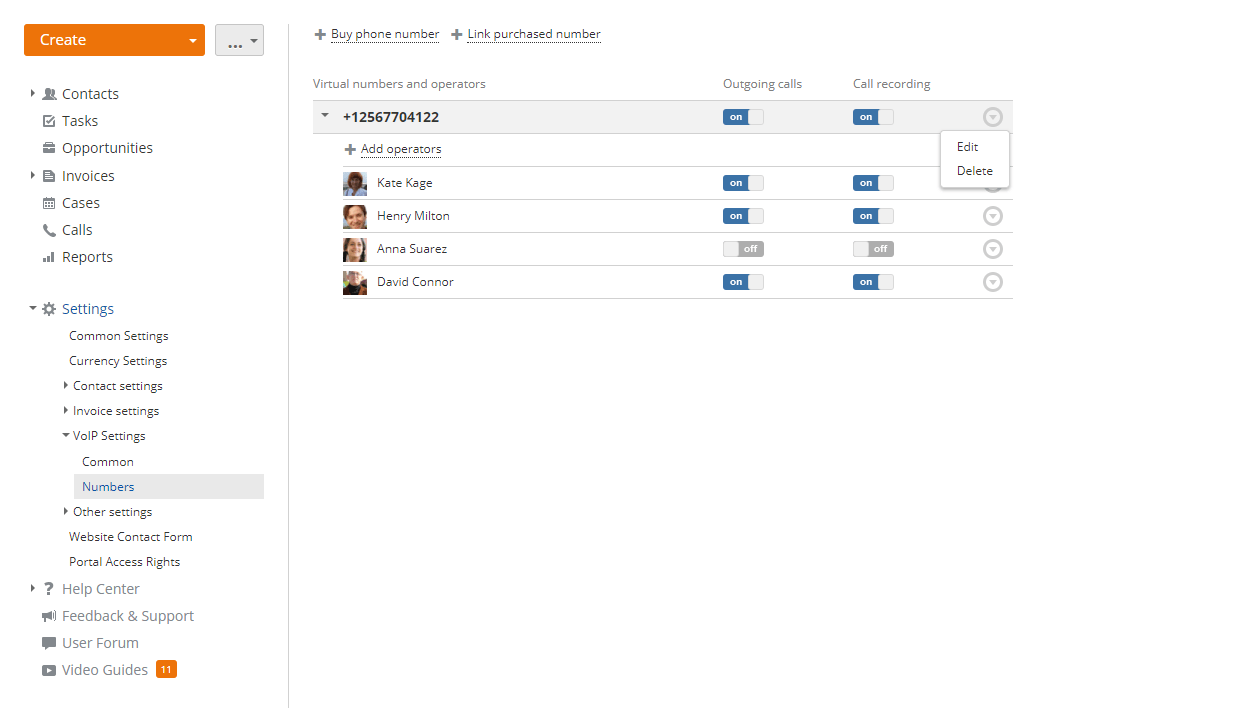Click Kate Kage's avatar thumbnail
1240x708 pixels.
coord(354,183)
